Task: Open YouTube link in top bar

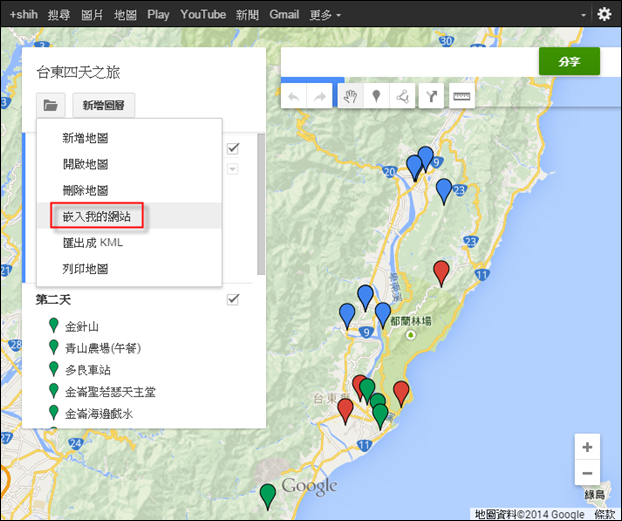Action: (203, 15)
